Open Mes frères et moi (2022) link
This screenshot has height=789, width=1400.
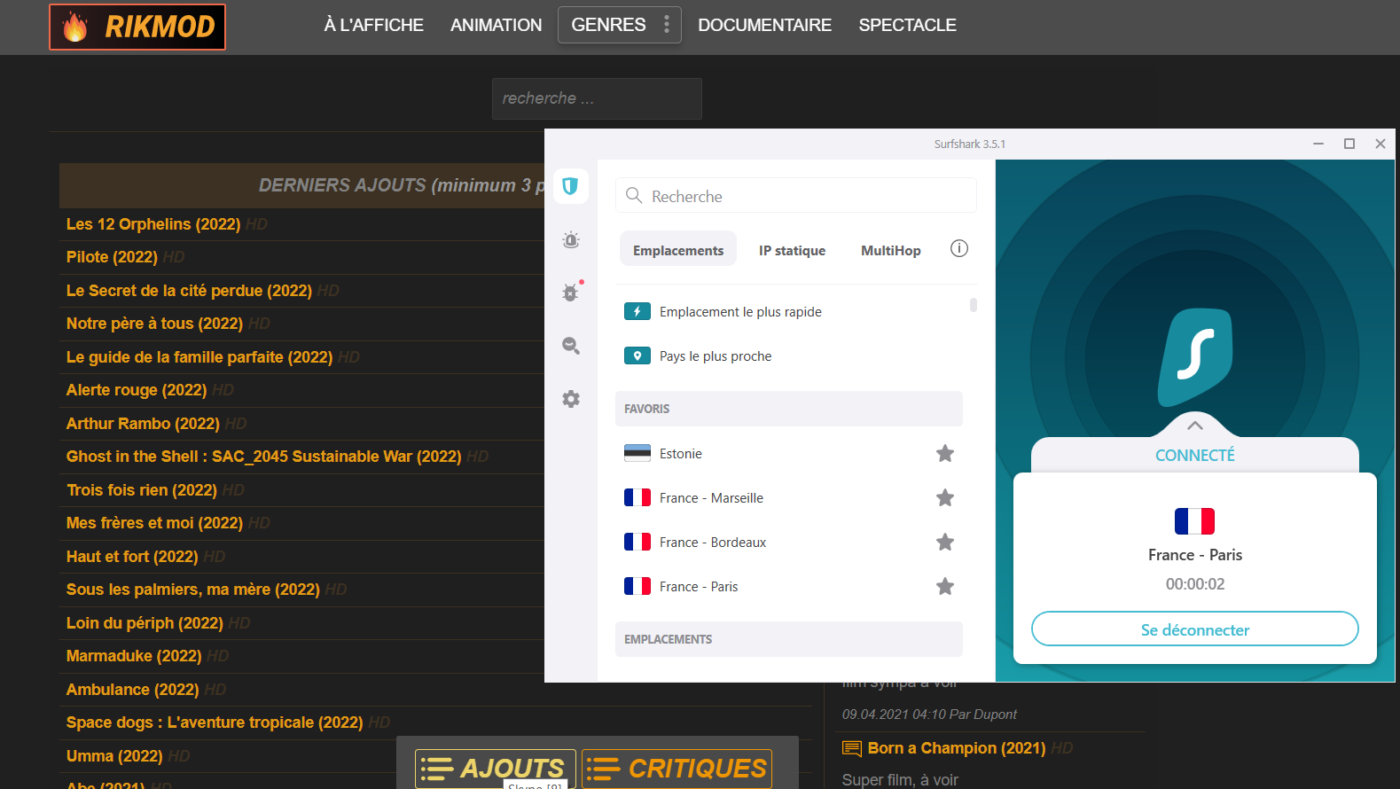click(155, 523)
